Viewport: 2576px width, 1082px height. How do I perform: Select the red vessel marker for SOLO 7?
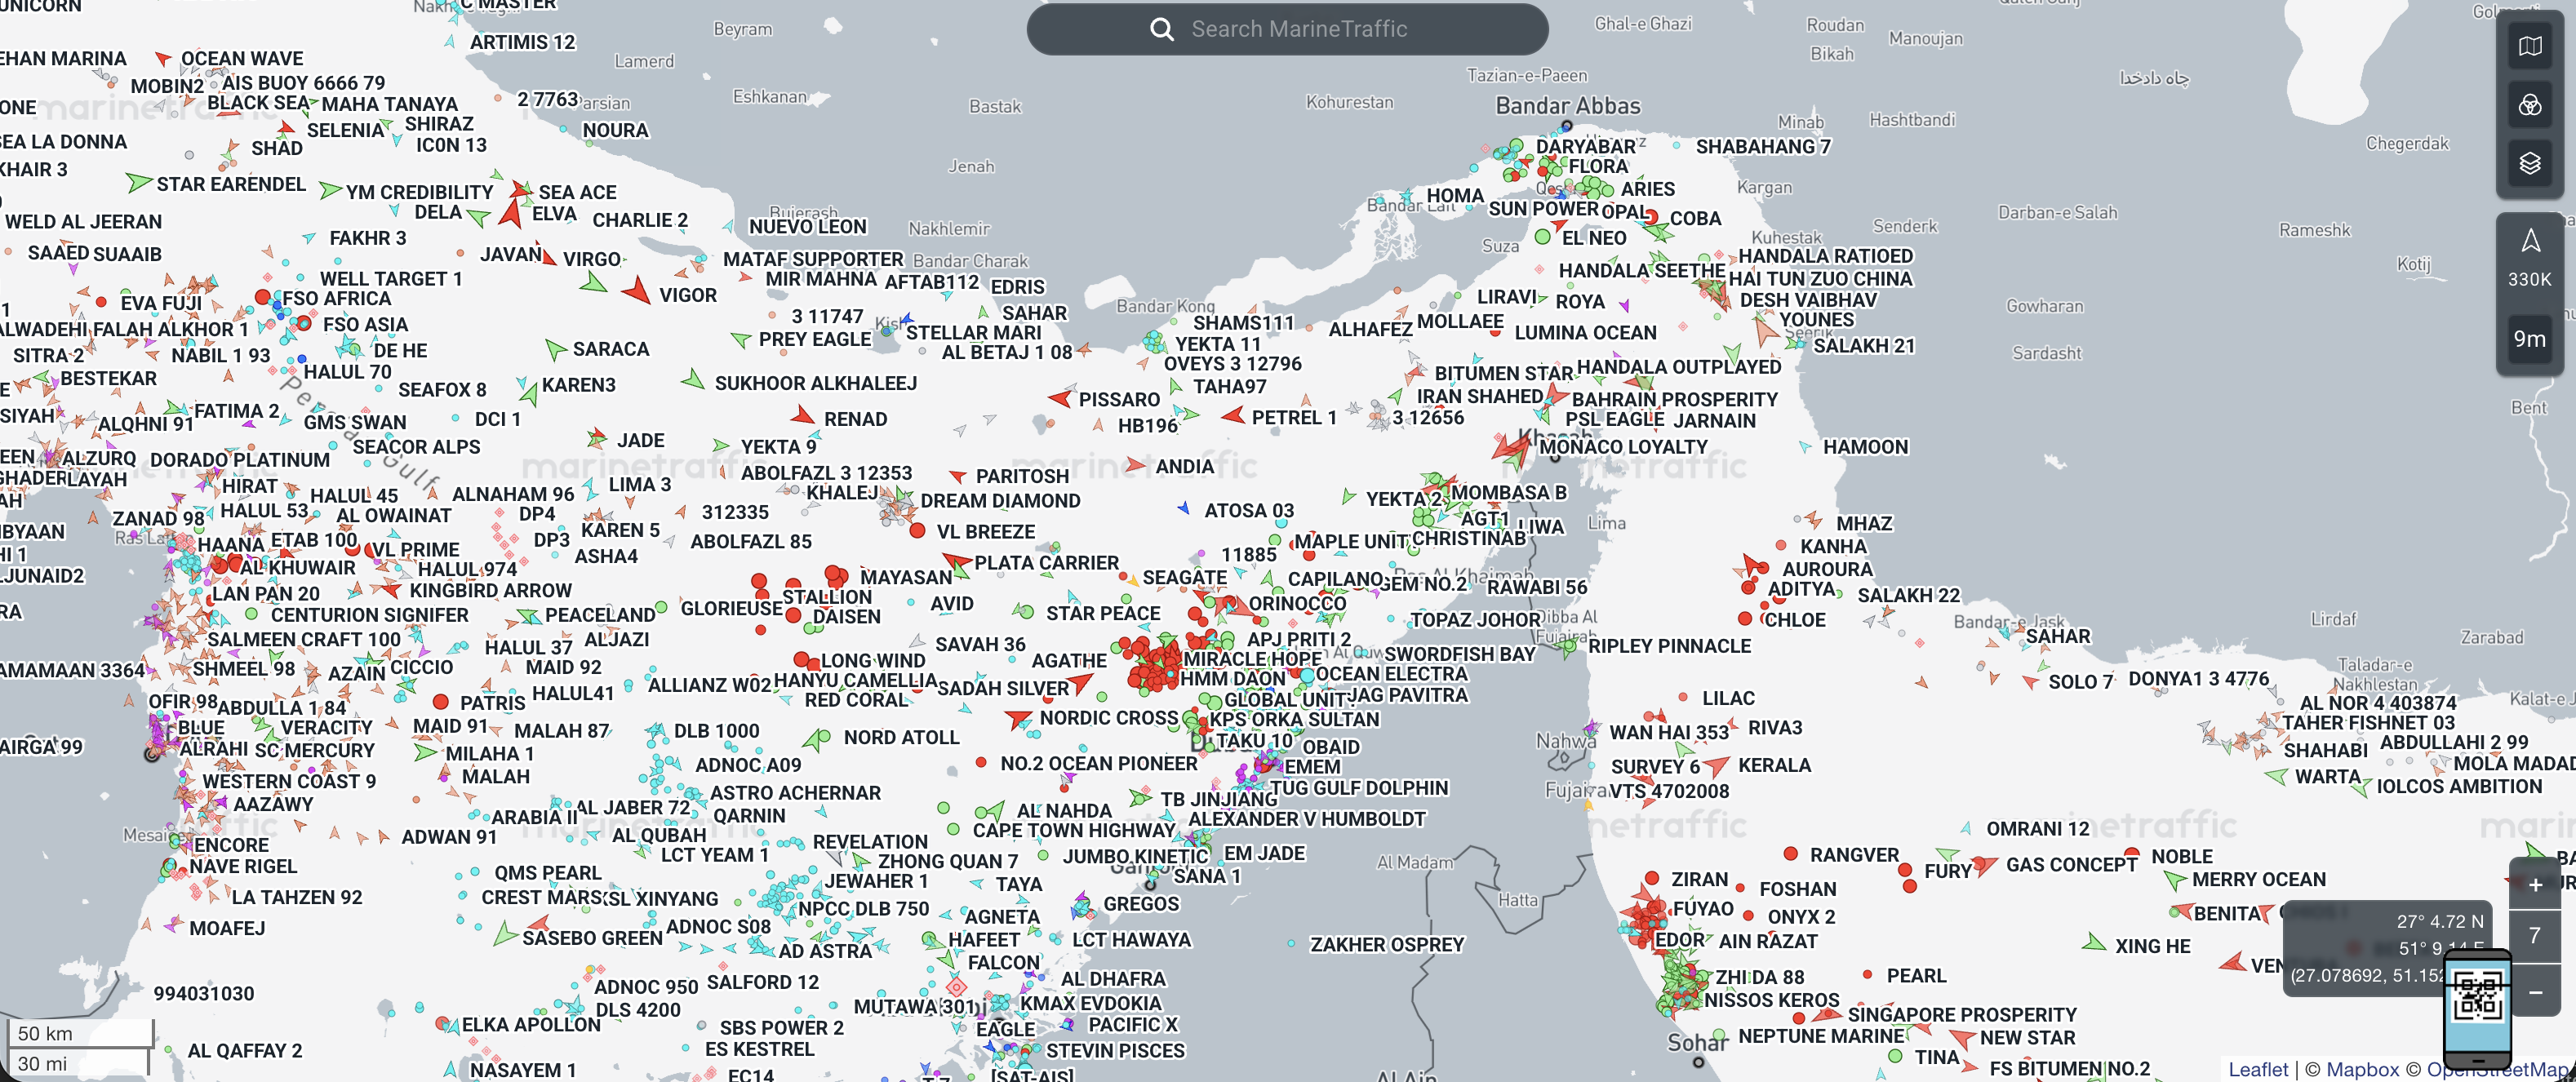point(2030,681)
